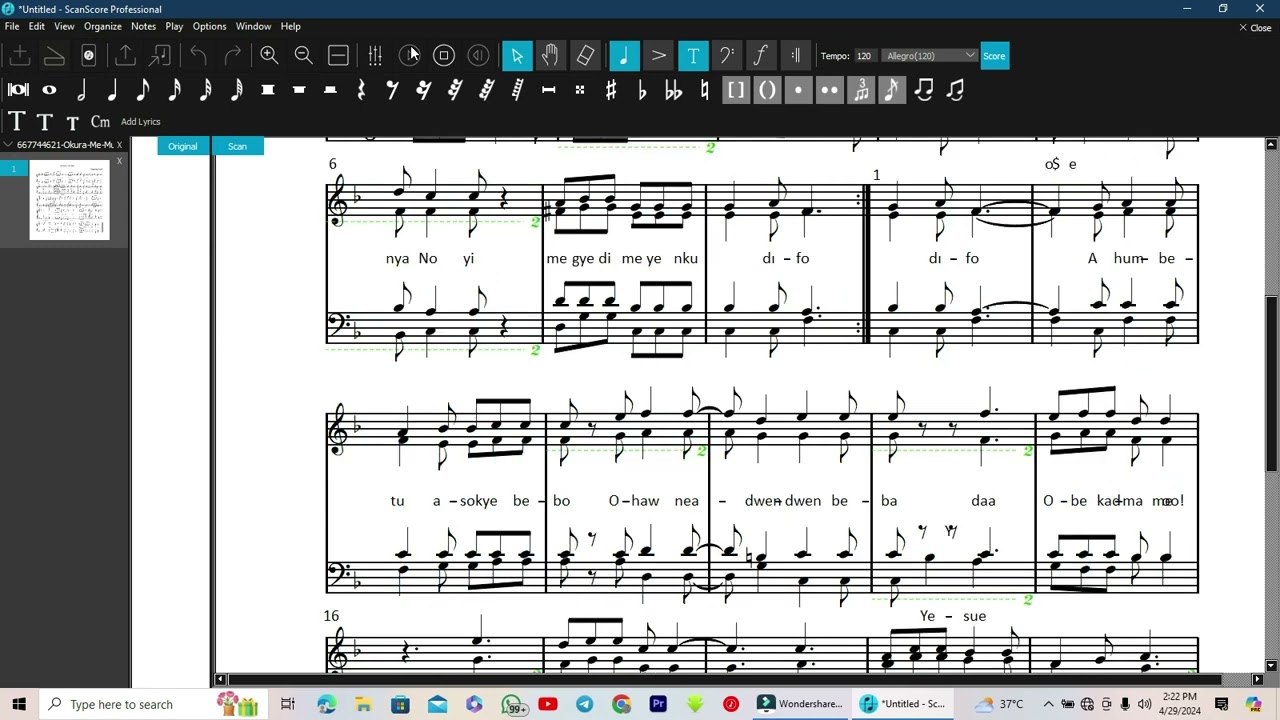Viewport: 1280px width, 720px height.
Task: Open the Organize menu
Action: tap(102, 26)
